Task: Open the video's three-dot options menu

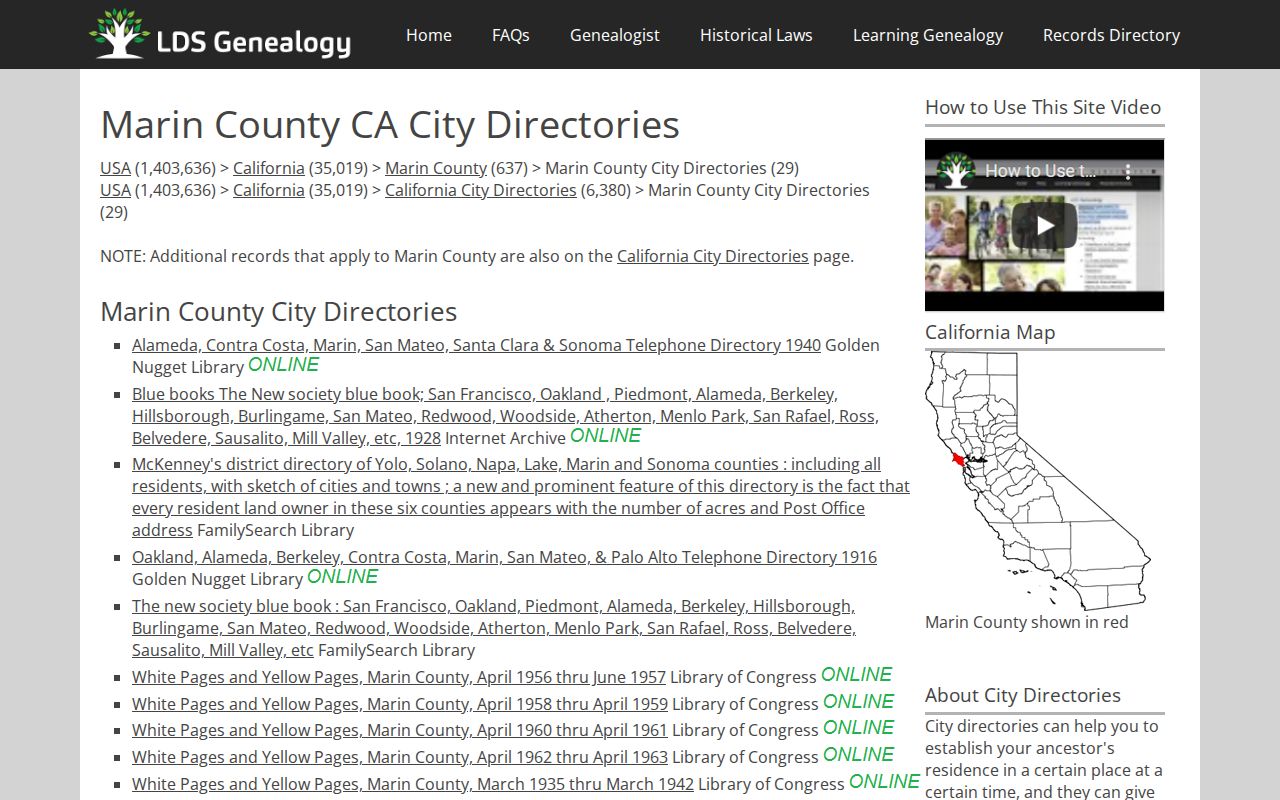Action: click(x=1128, y=171)
